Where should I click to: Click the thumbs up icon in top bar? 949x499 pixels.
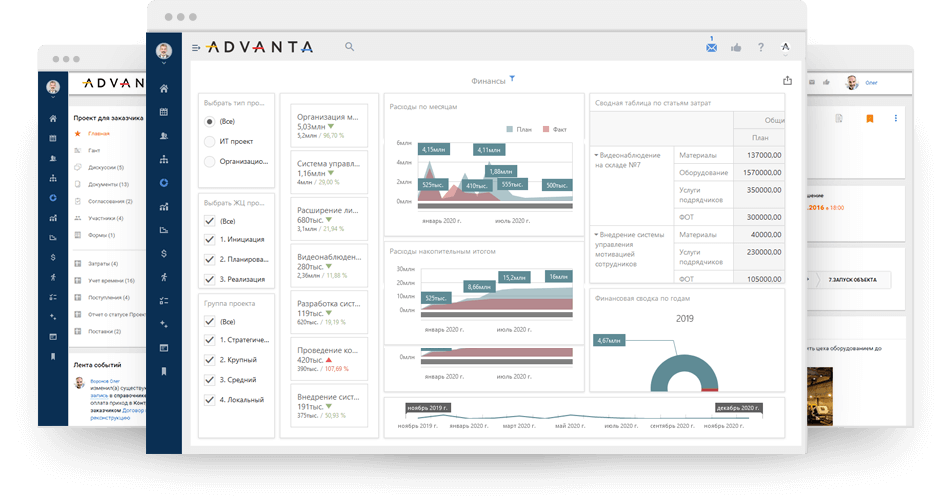tap(736, 47)
